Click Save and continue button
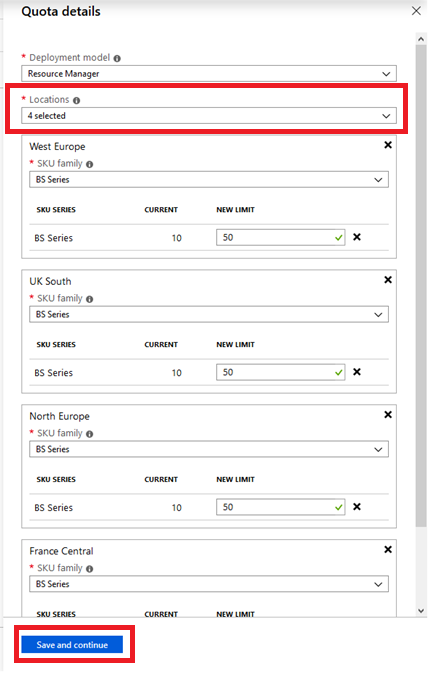Viewport: 433px width, 677px height. point(72,645)
